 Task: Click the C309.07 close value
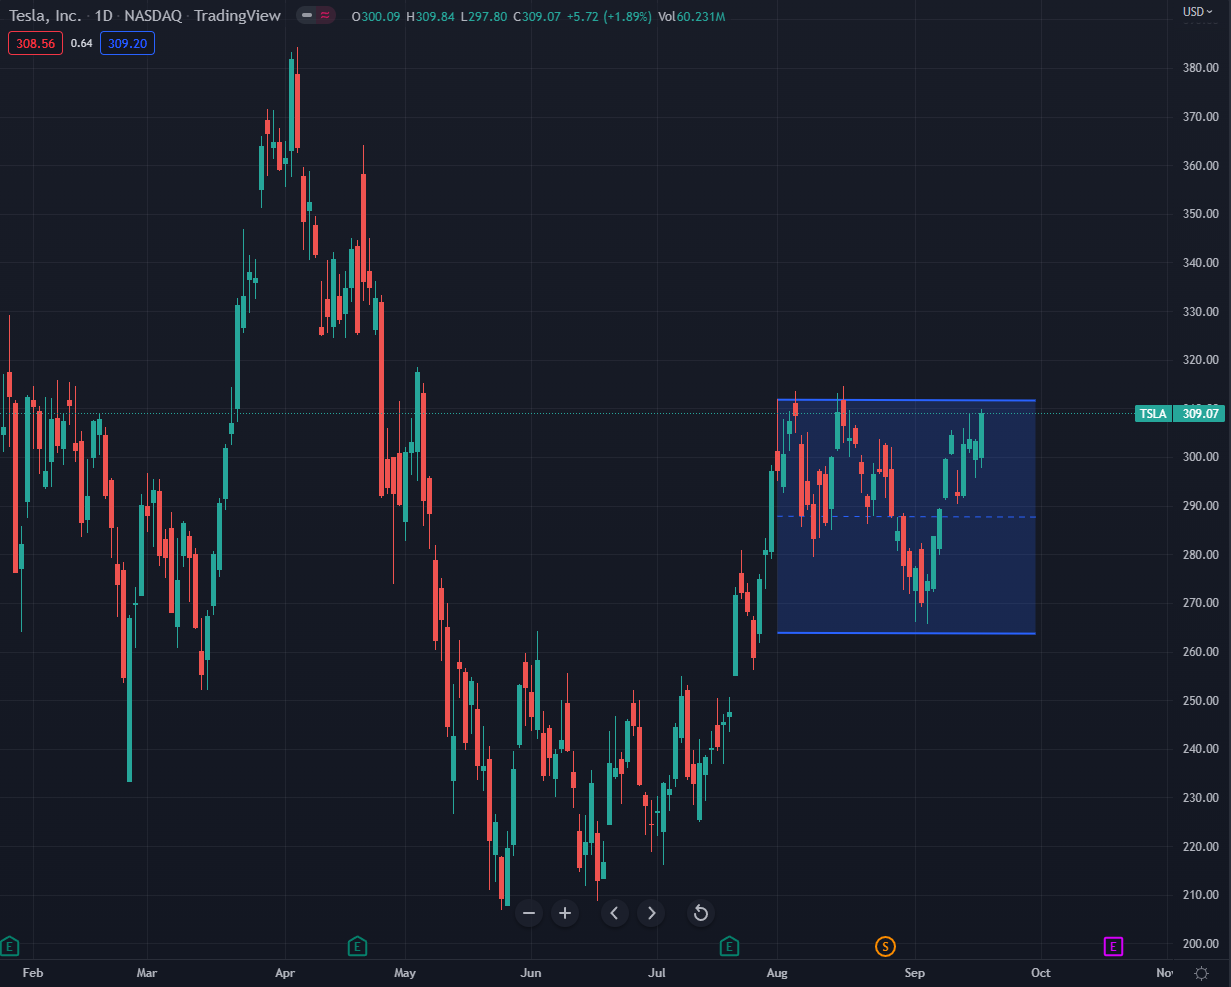[537, 16]
